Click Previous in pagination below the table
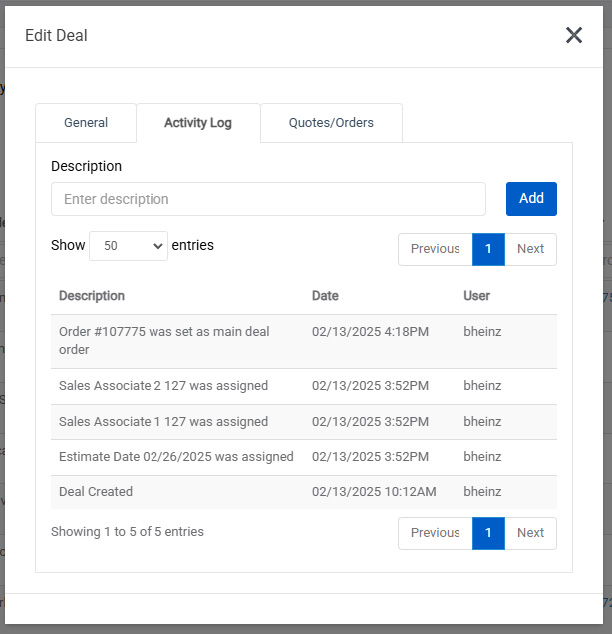The width and height of the screenshot is (612, 634). [435, 533]
